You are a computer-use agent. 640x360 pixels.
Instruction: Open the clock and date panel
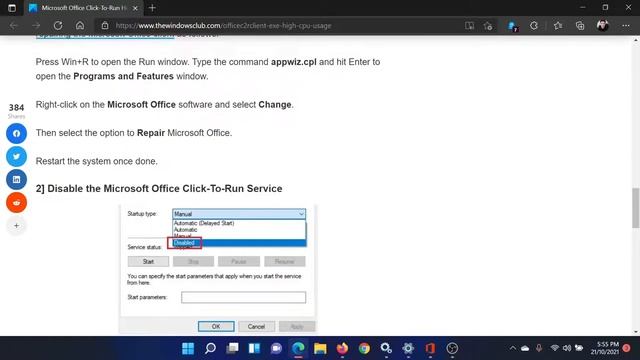605,348
